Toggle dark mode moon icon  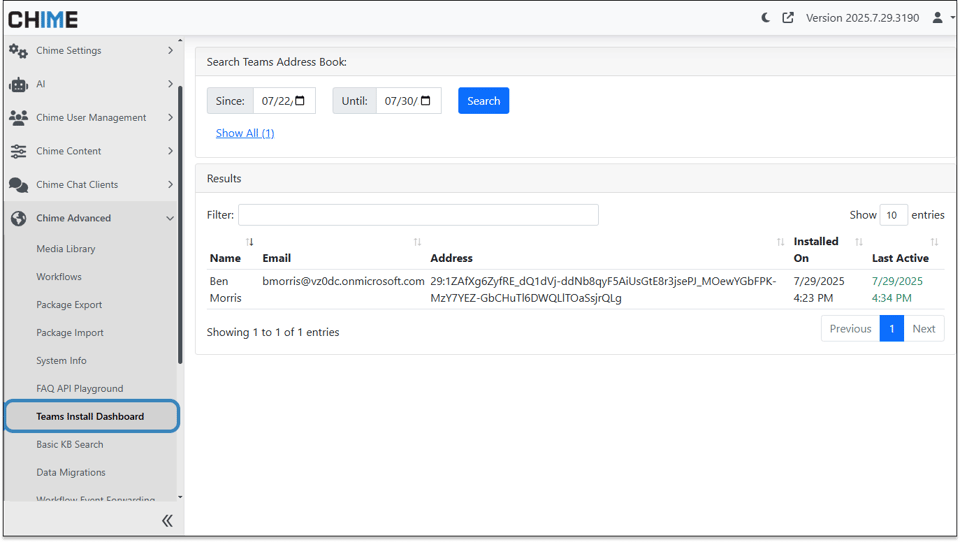(x=765, y=18)
